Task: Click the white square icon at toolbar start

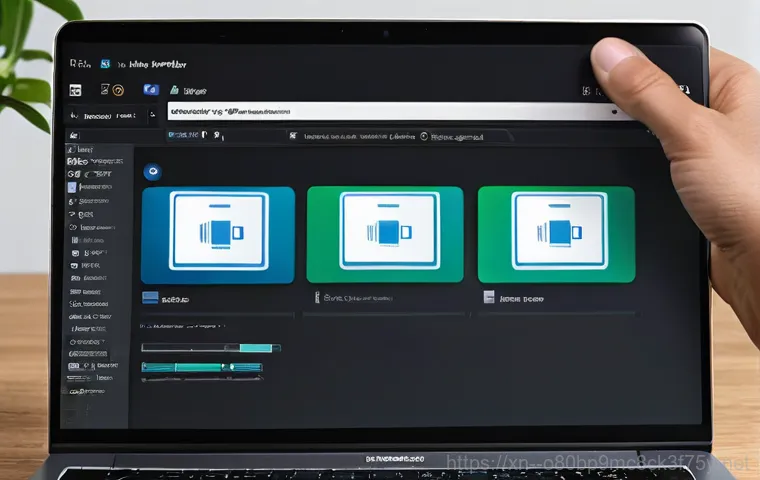Action: coord(75,90)
